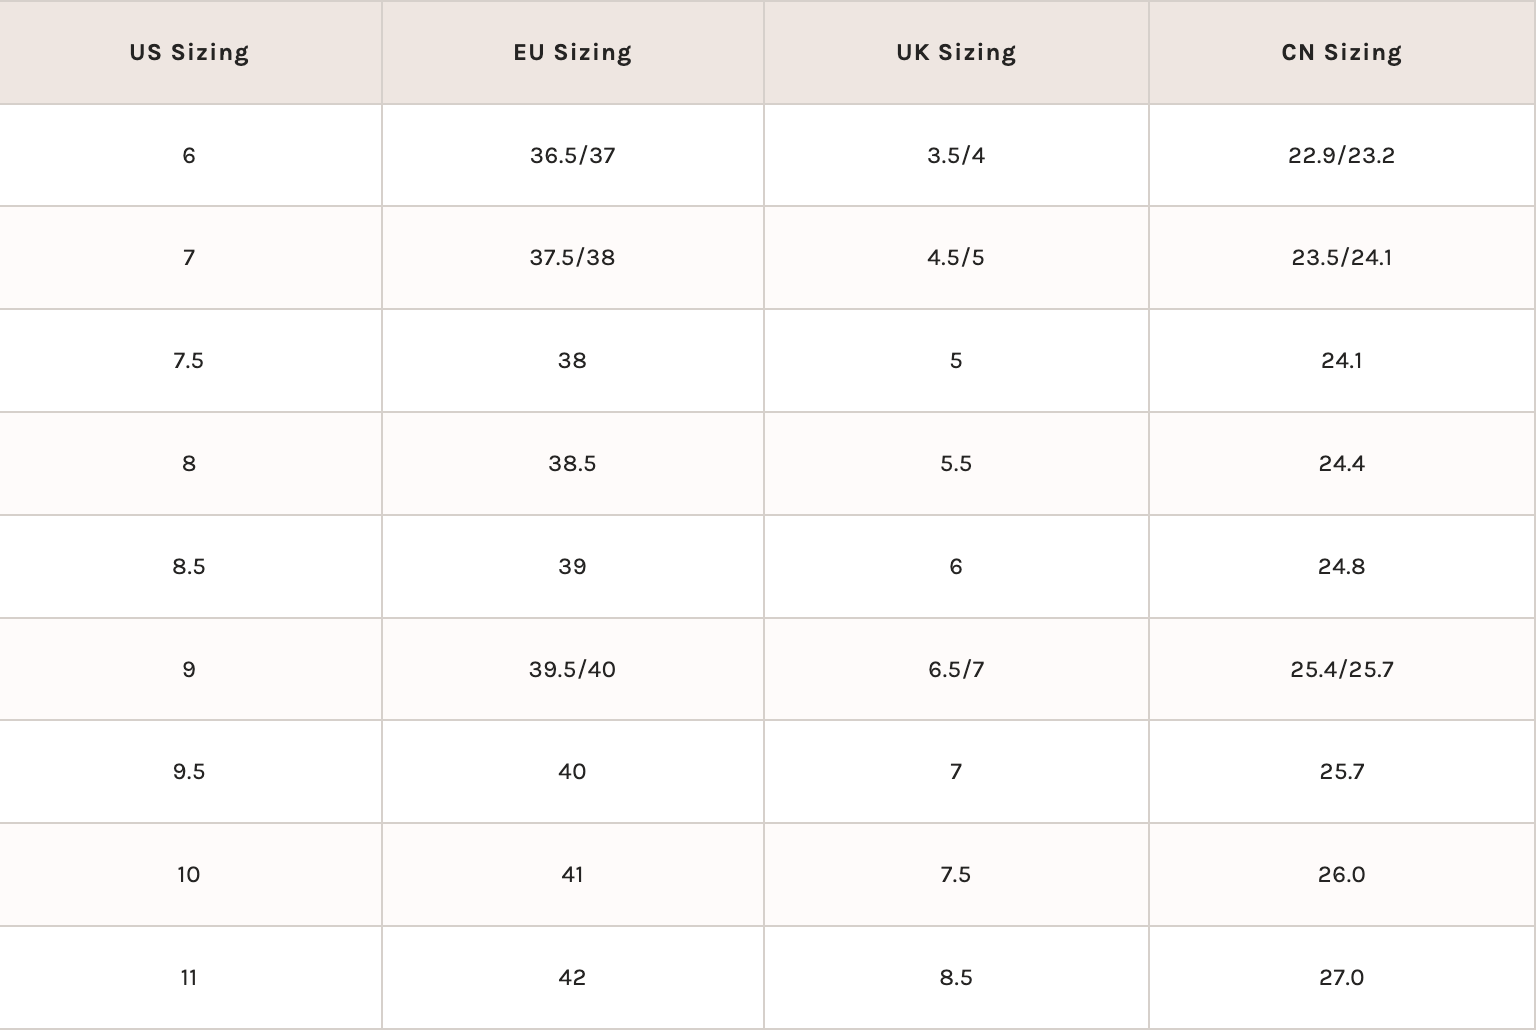Select EU size 37.5/38 cell
The height and width of the screenshot is (1030, 1540).
572,258
